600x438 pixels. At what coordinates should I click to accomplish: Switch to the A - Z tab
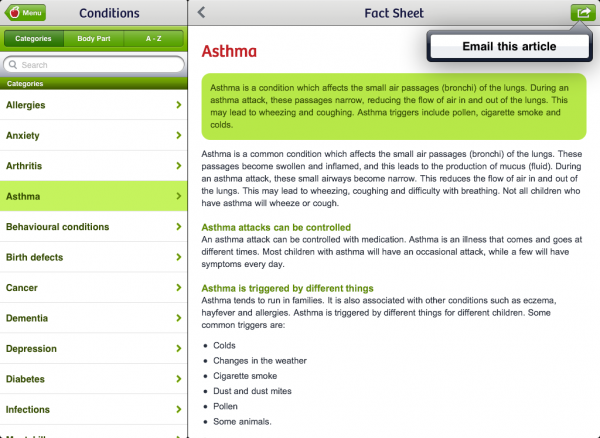point(153,39)
